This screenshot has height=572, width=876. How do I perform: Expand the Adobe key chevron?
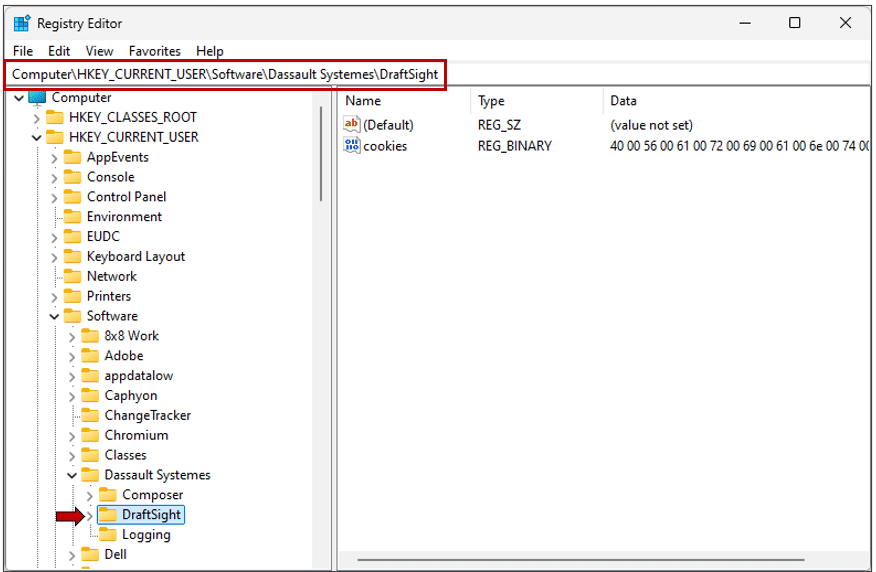click(x=72, y=356)
